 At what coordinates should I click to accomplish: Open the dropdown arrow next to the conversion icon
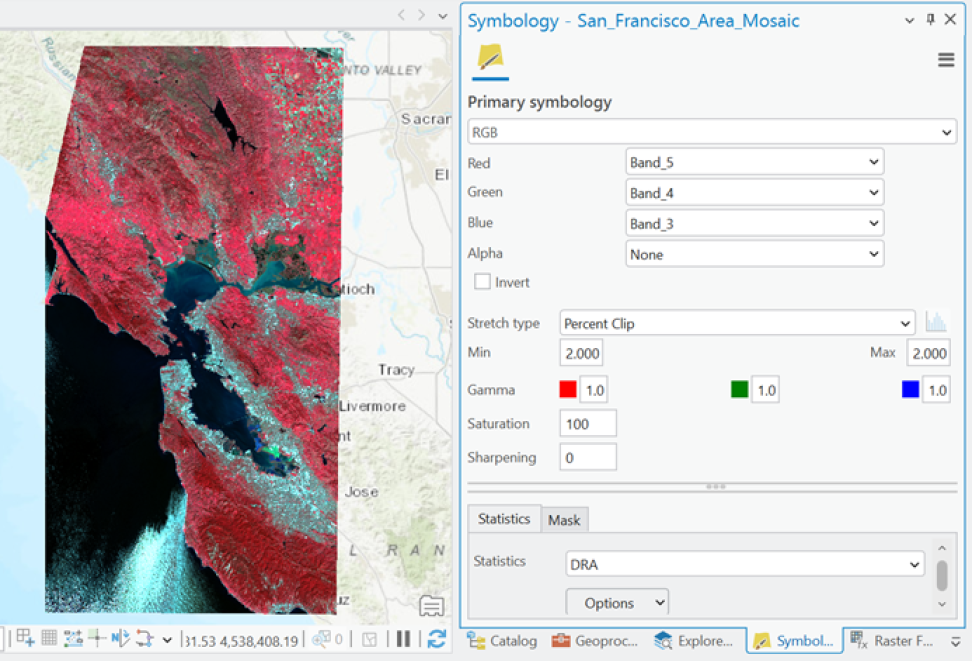tap(167, 640)
